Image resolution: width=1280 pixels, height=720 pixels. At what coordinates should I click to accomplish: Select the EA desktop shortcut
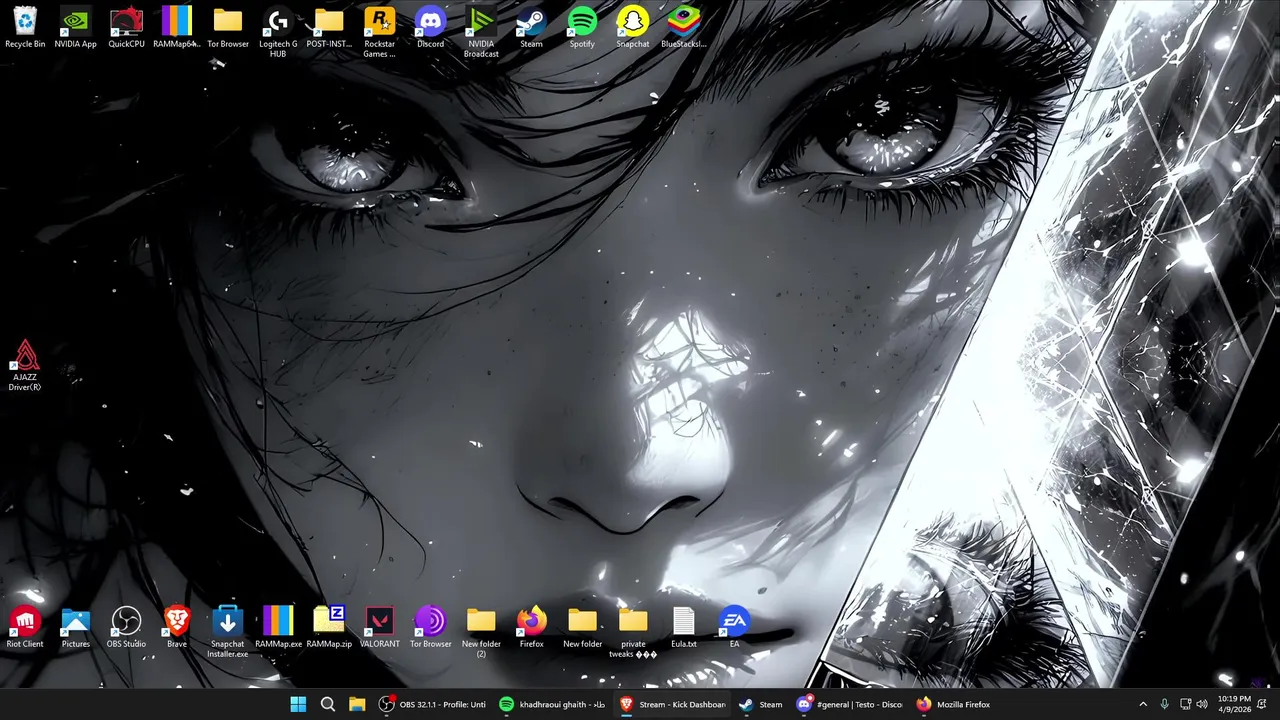(734, 628)
